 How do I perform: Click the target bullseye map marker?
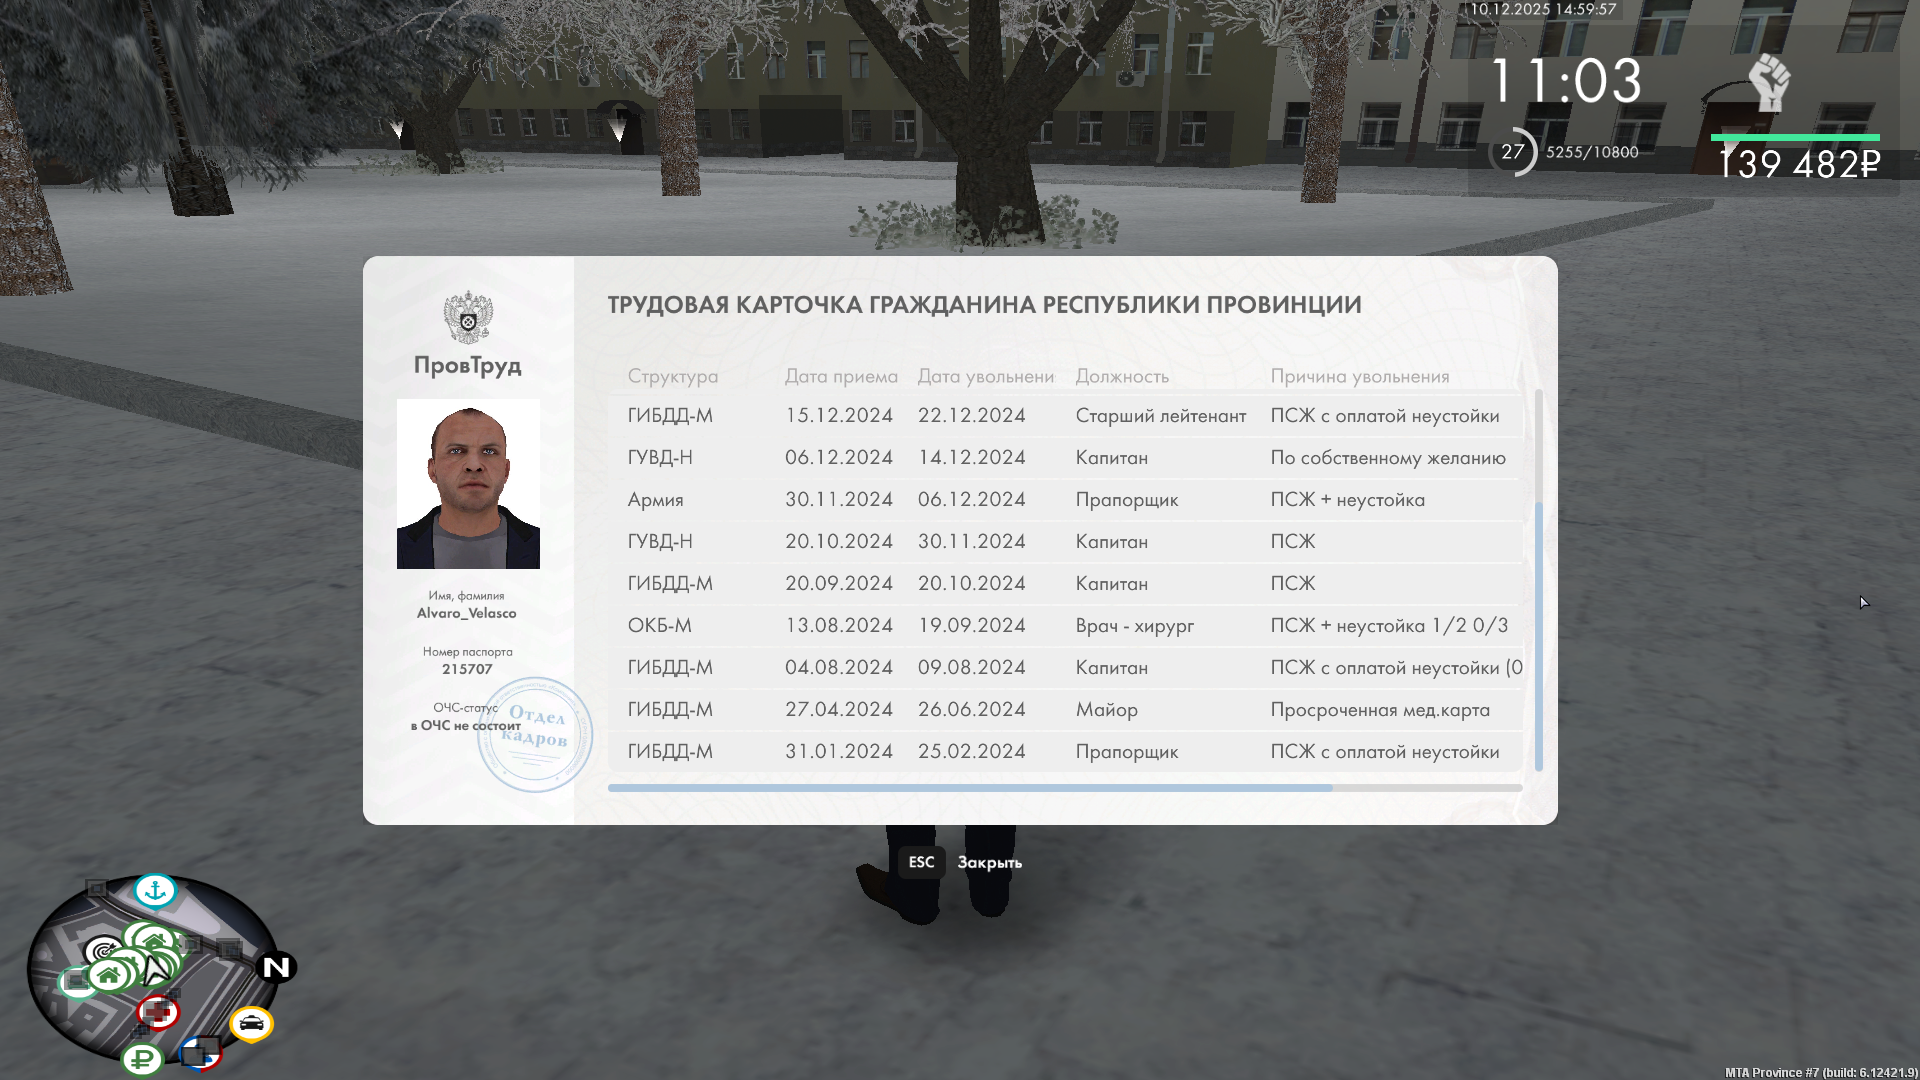coord(102,950)
